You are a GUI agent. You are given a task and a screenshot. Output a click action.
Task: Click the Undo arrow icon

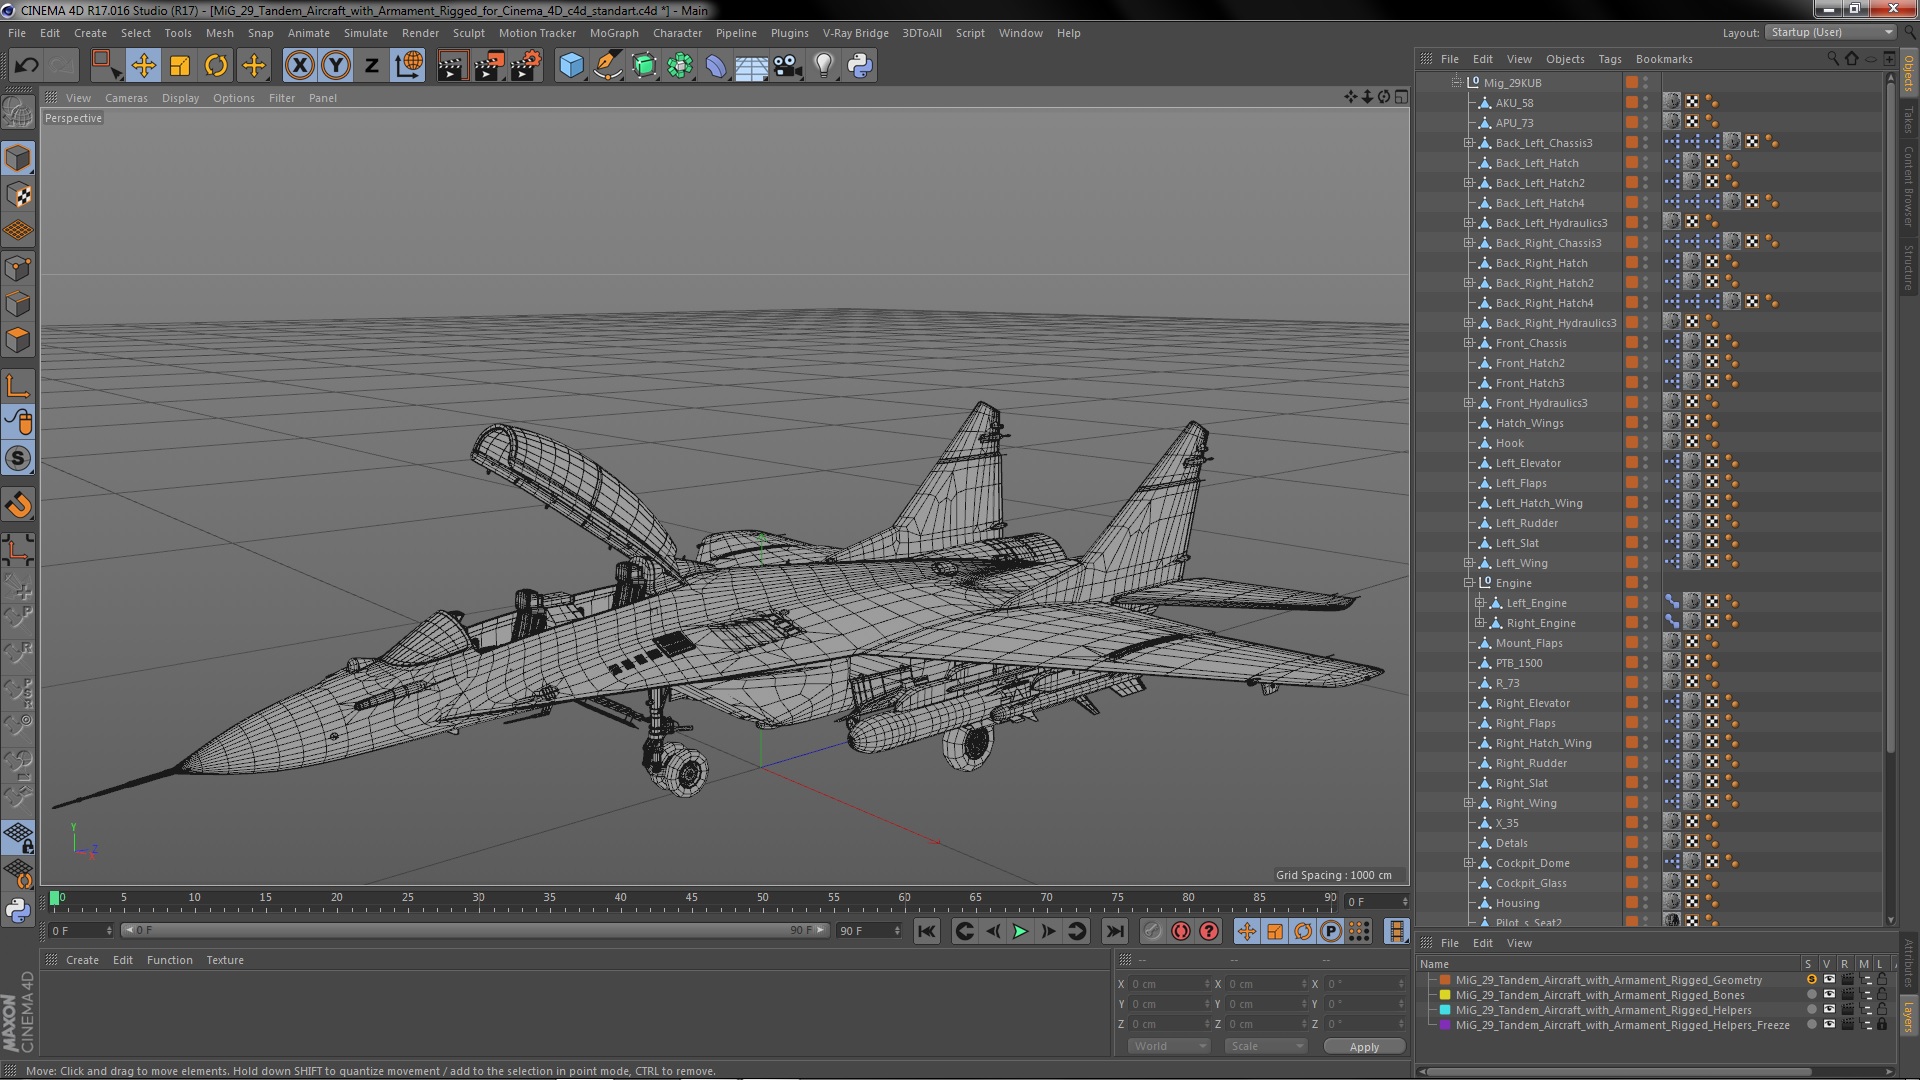(x=26, y=66)
